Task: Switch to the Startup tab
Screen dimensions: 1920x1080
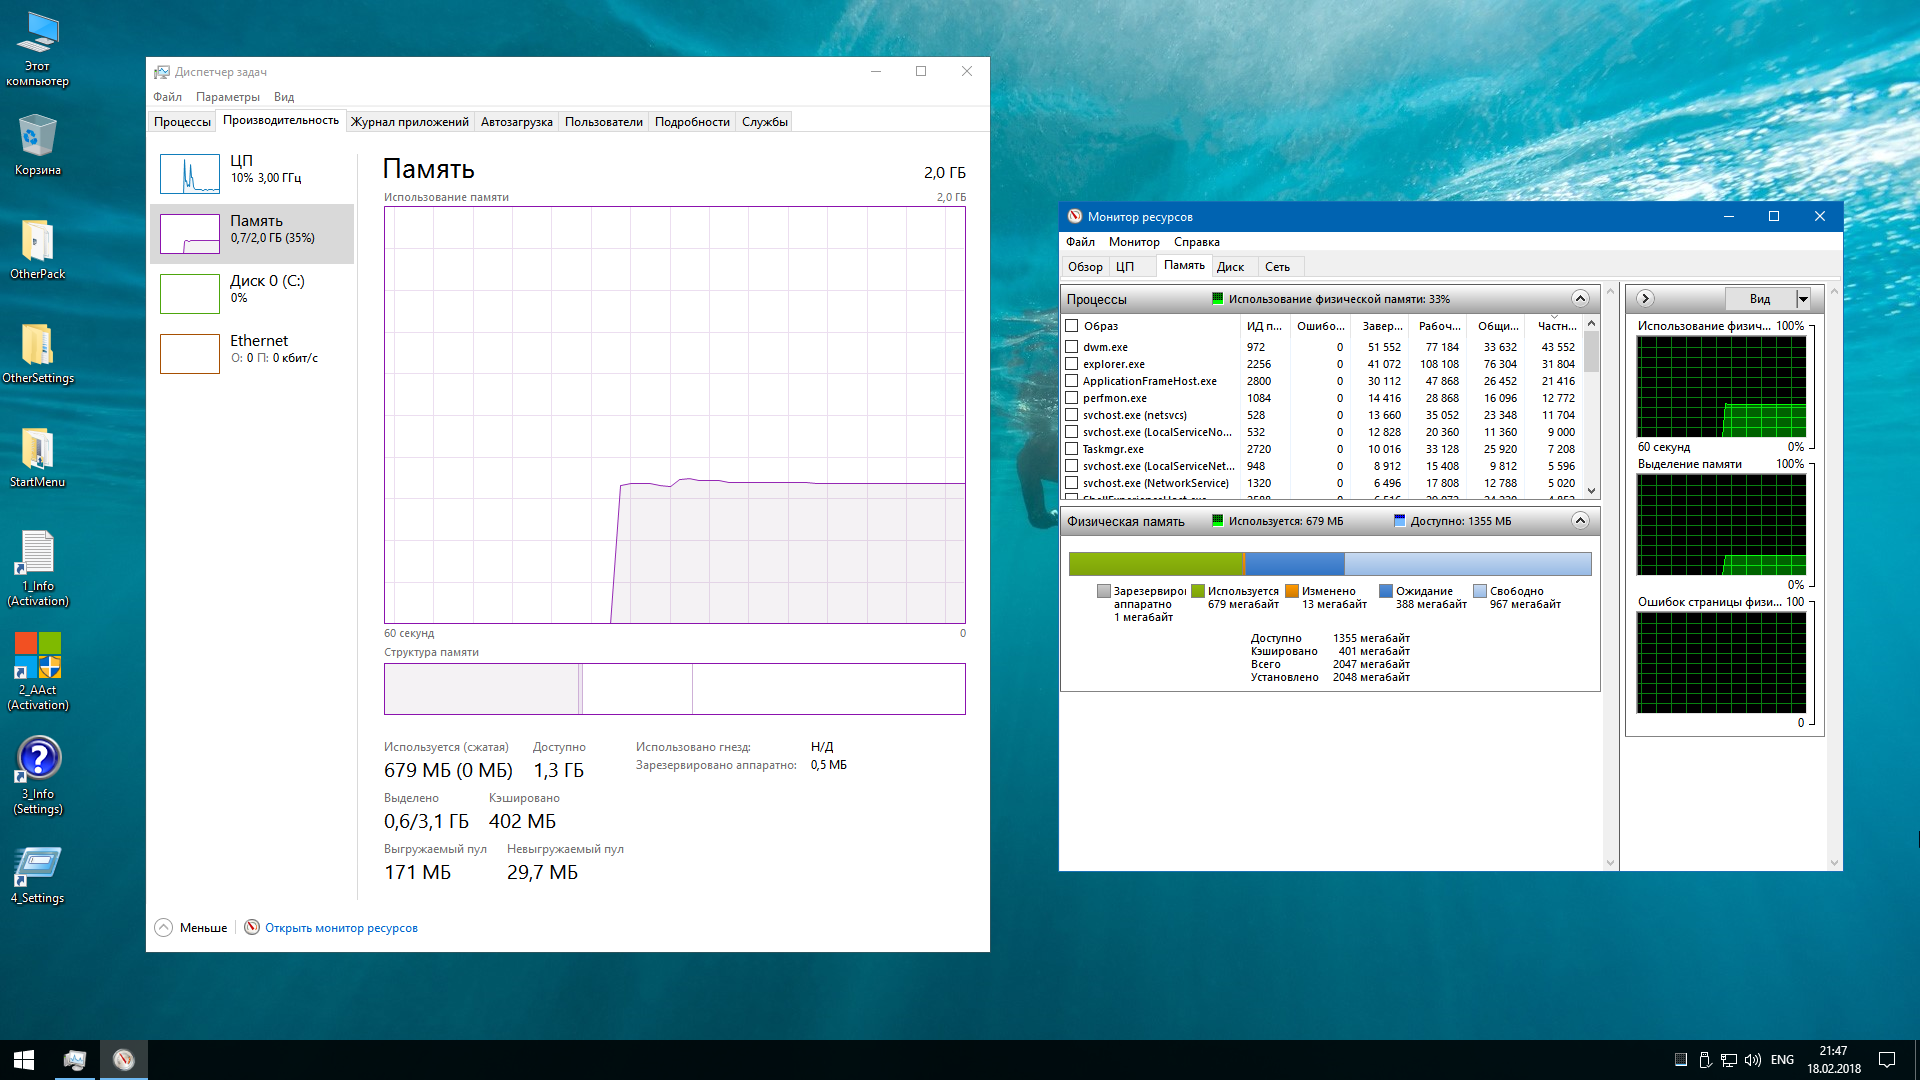Action: click(x=516, y=122)
